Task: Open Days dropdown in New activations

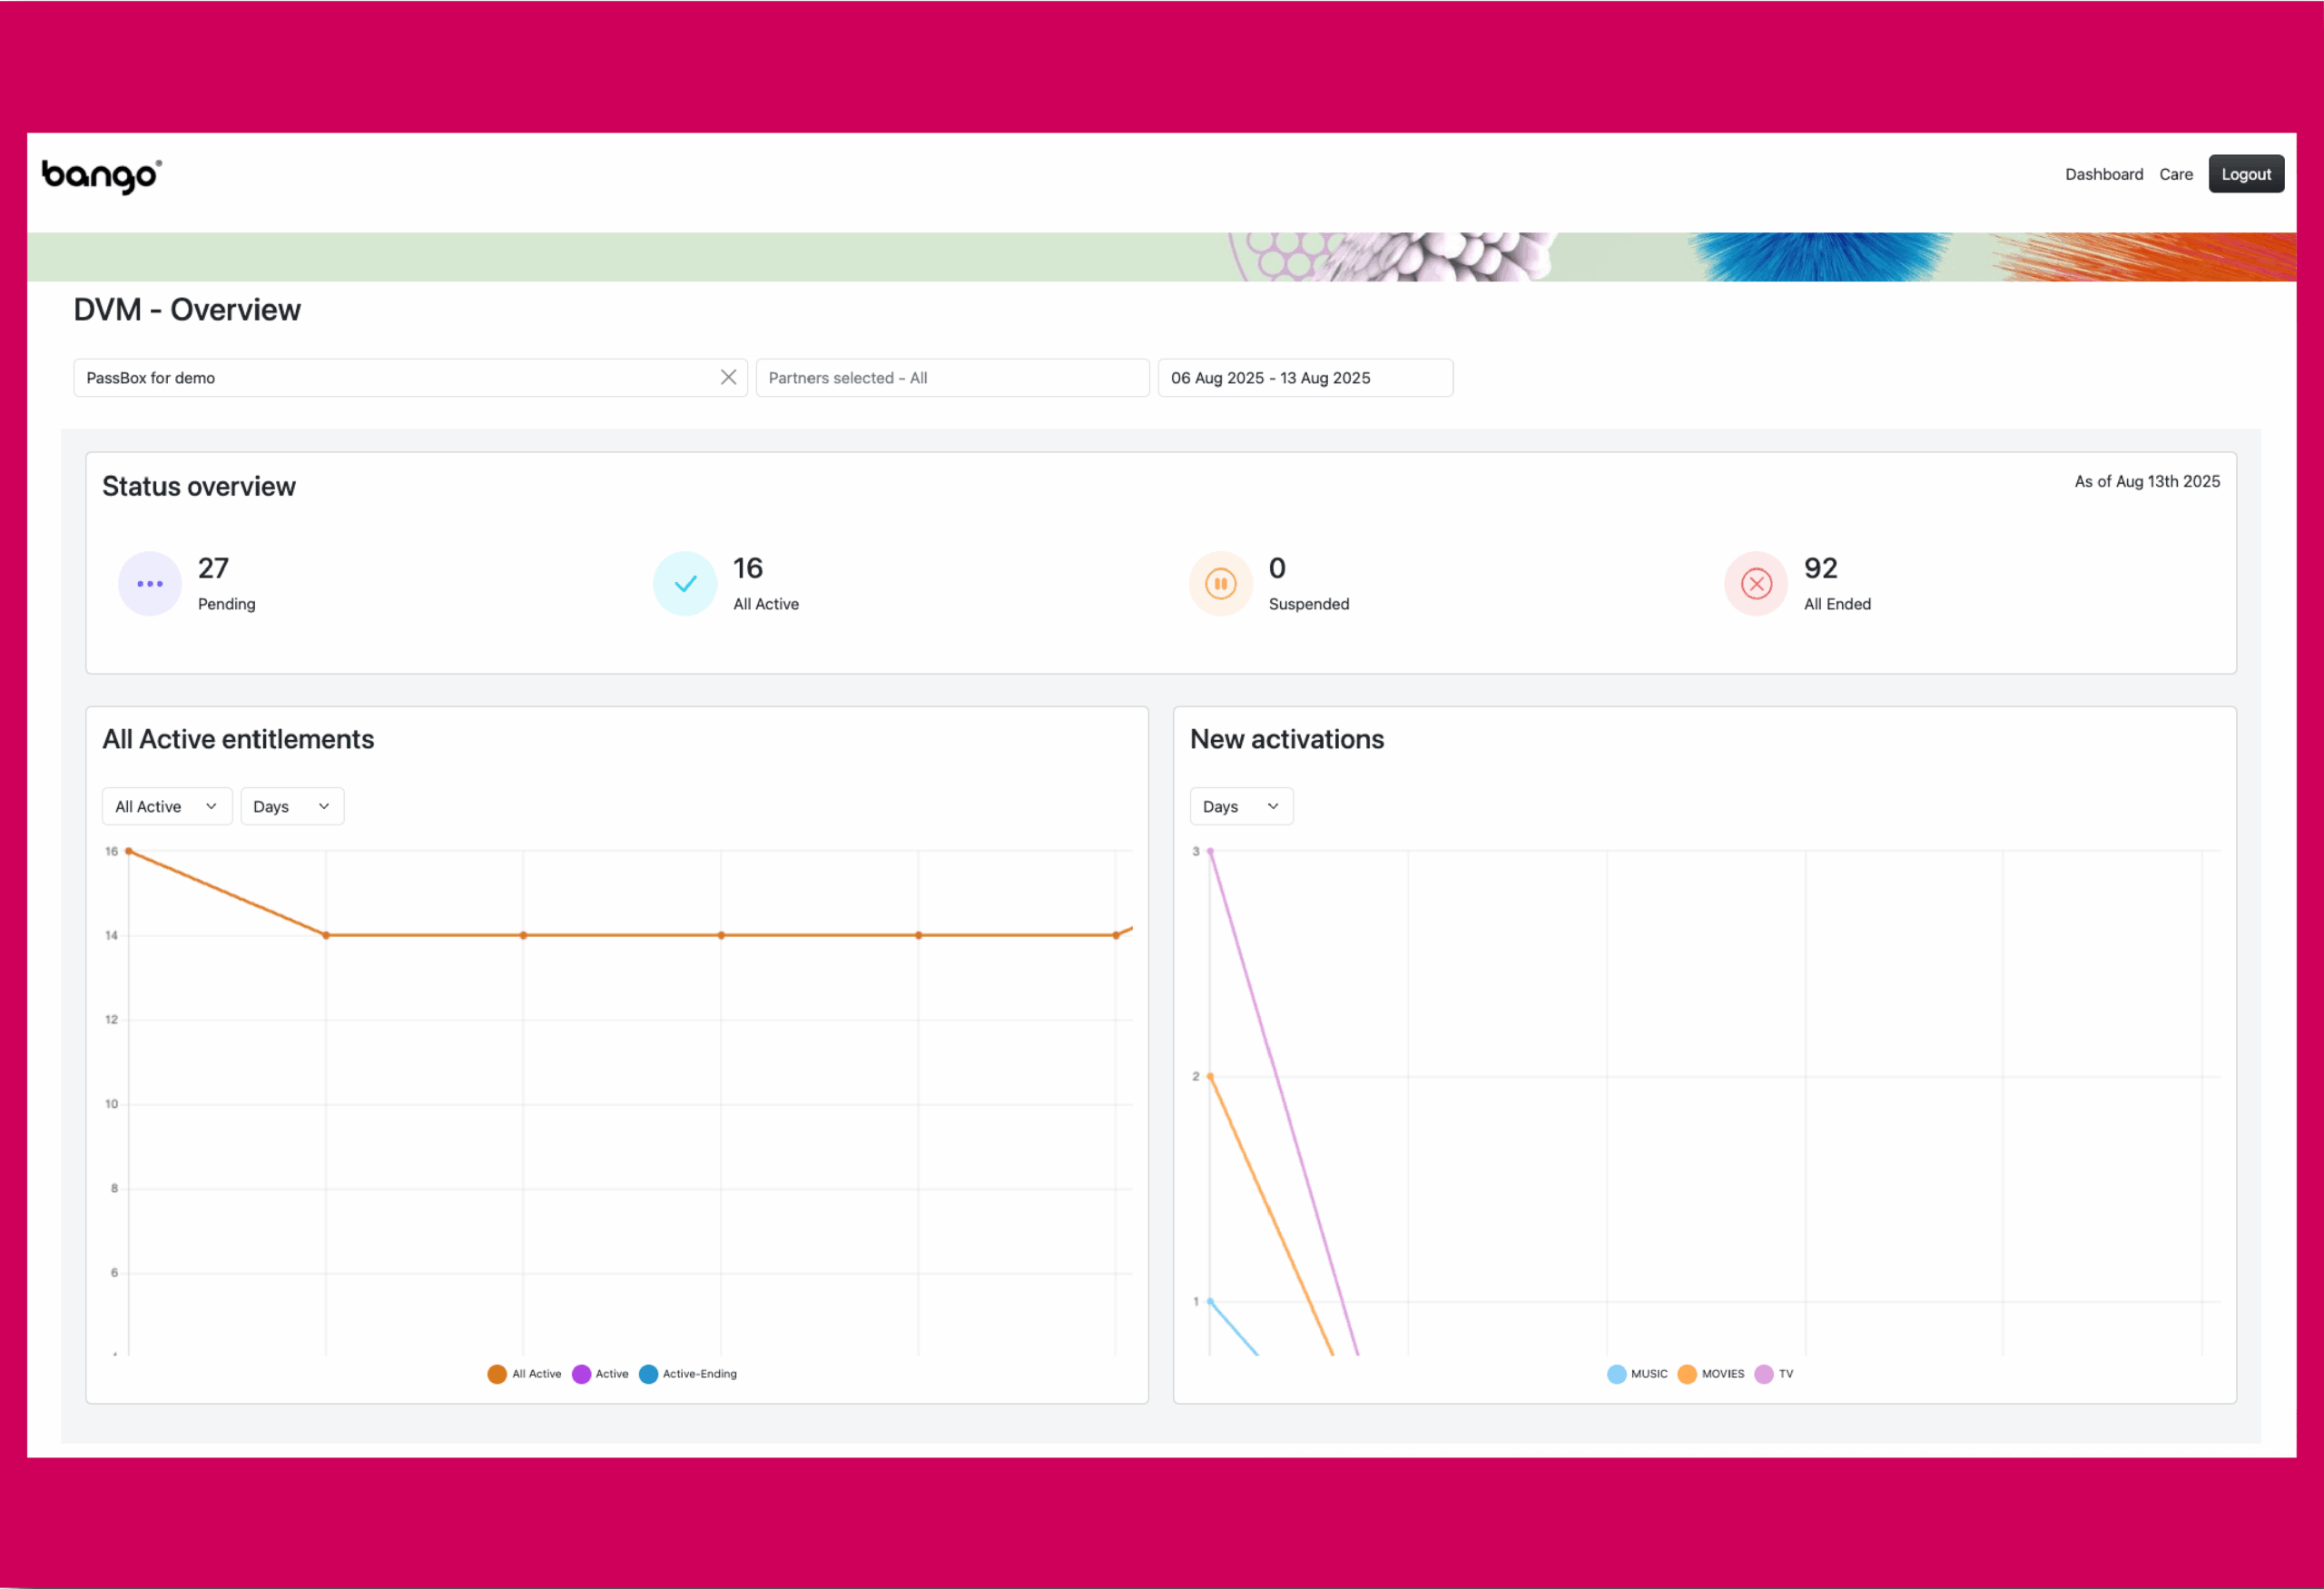Action: coord(1241,806)
